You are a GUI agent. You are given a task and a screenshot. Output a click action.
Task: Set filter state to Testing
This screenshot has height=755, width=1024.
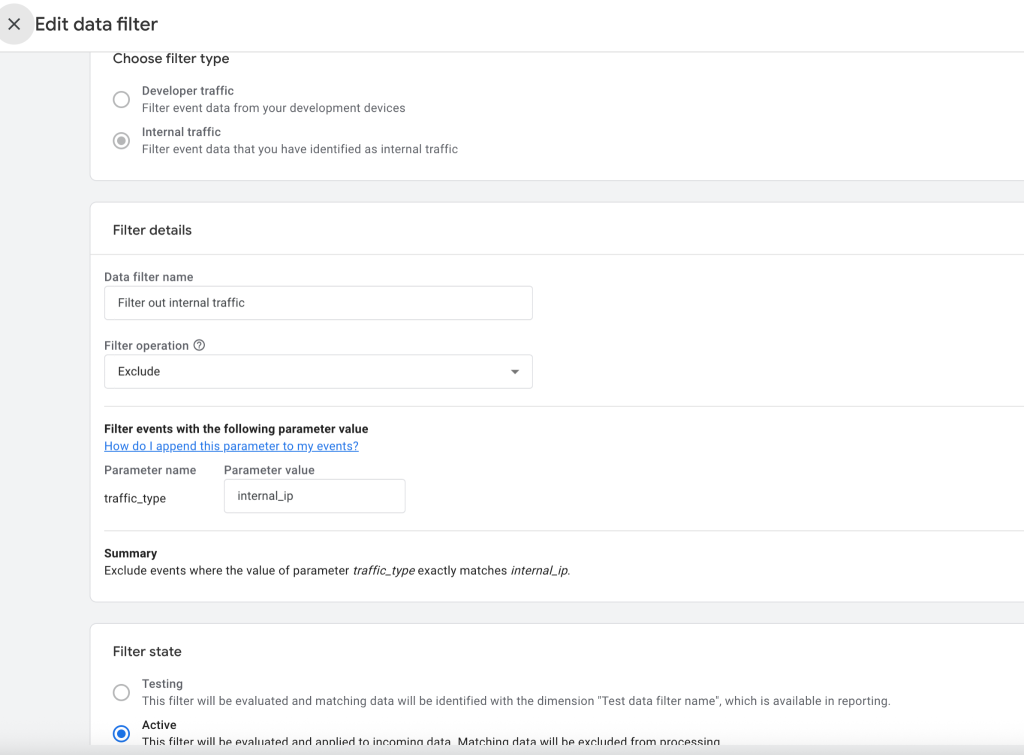(121, 692)
